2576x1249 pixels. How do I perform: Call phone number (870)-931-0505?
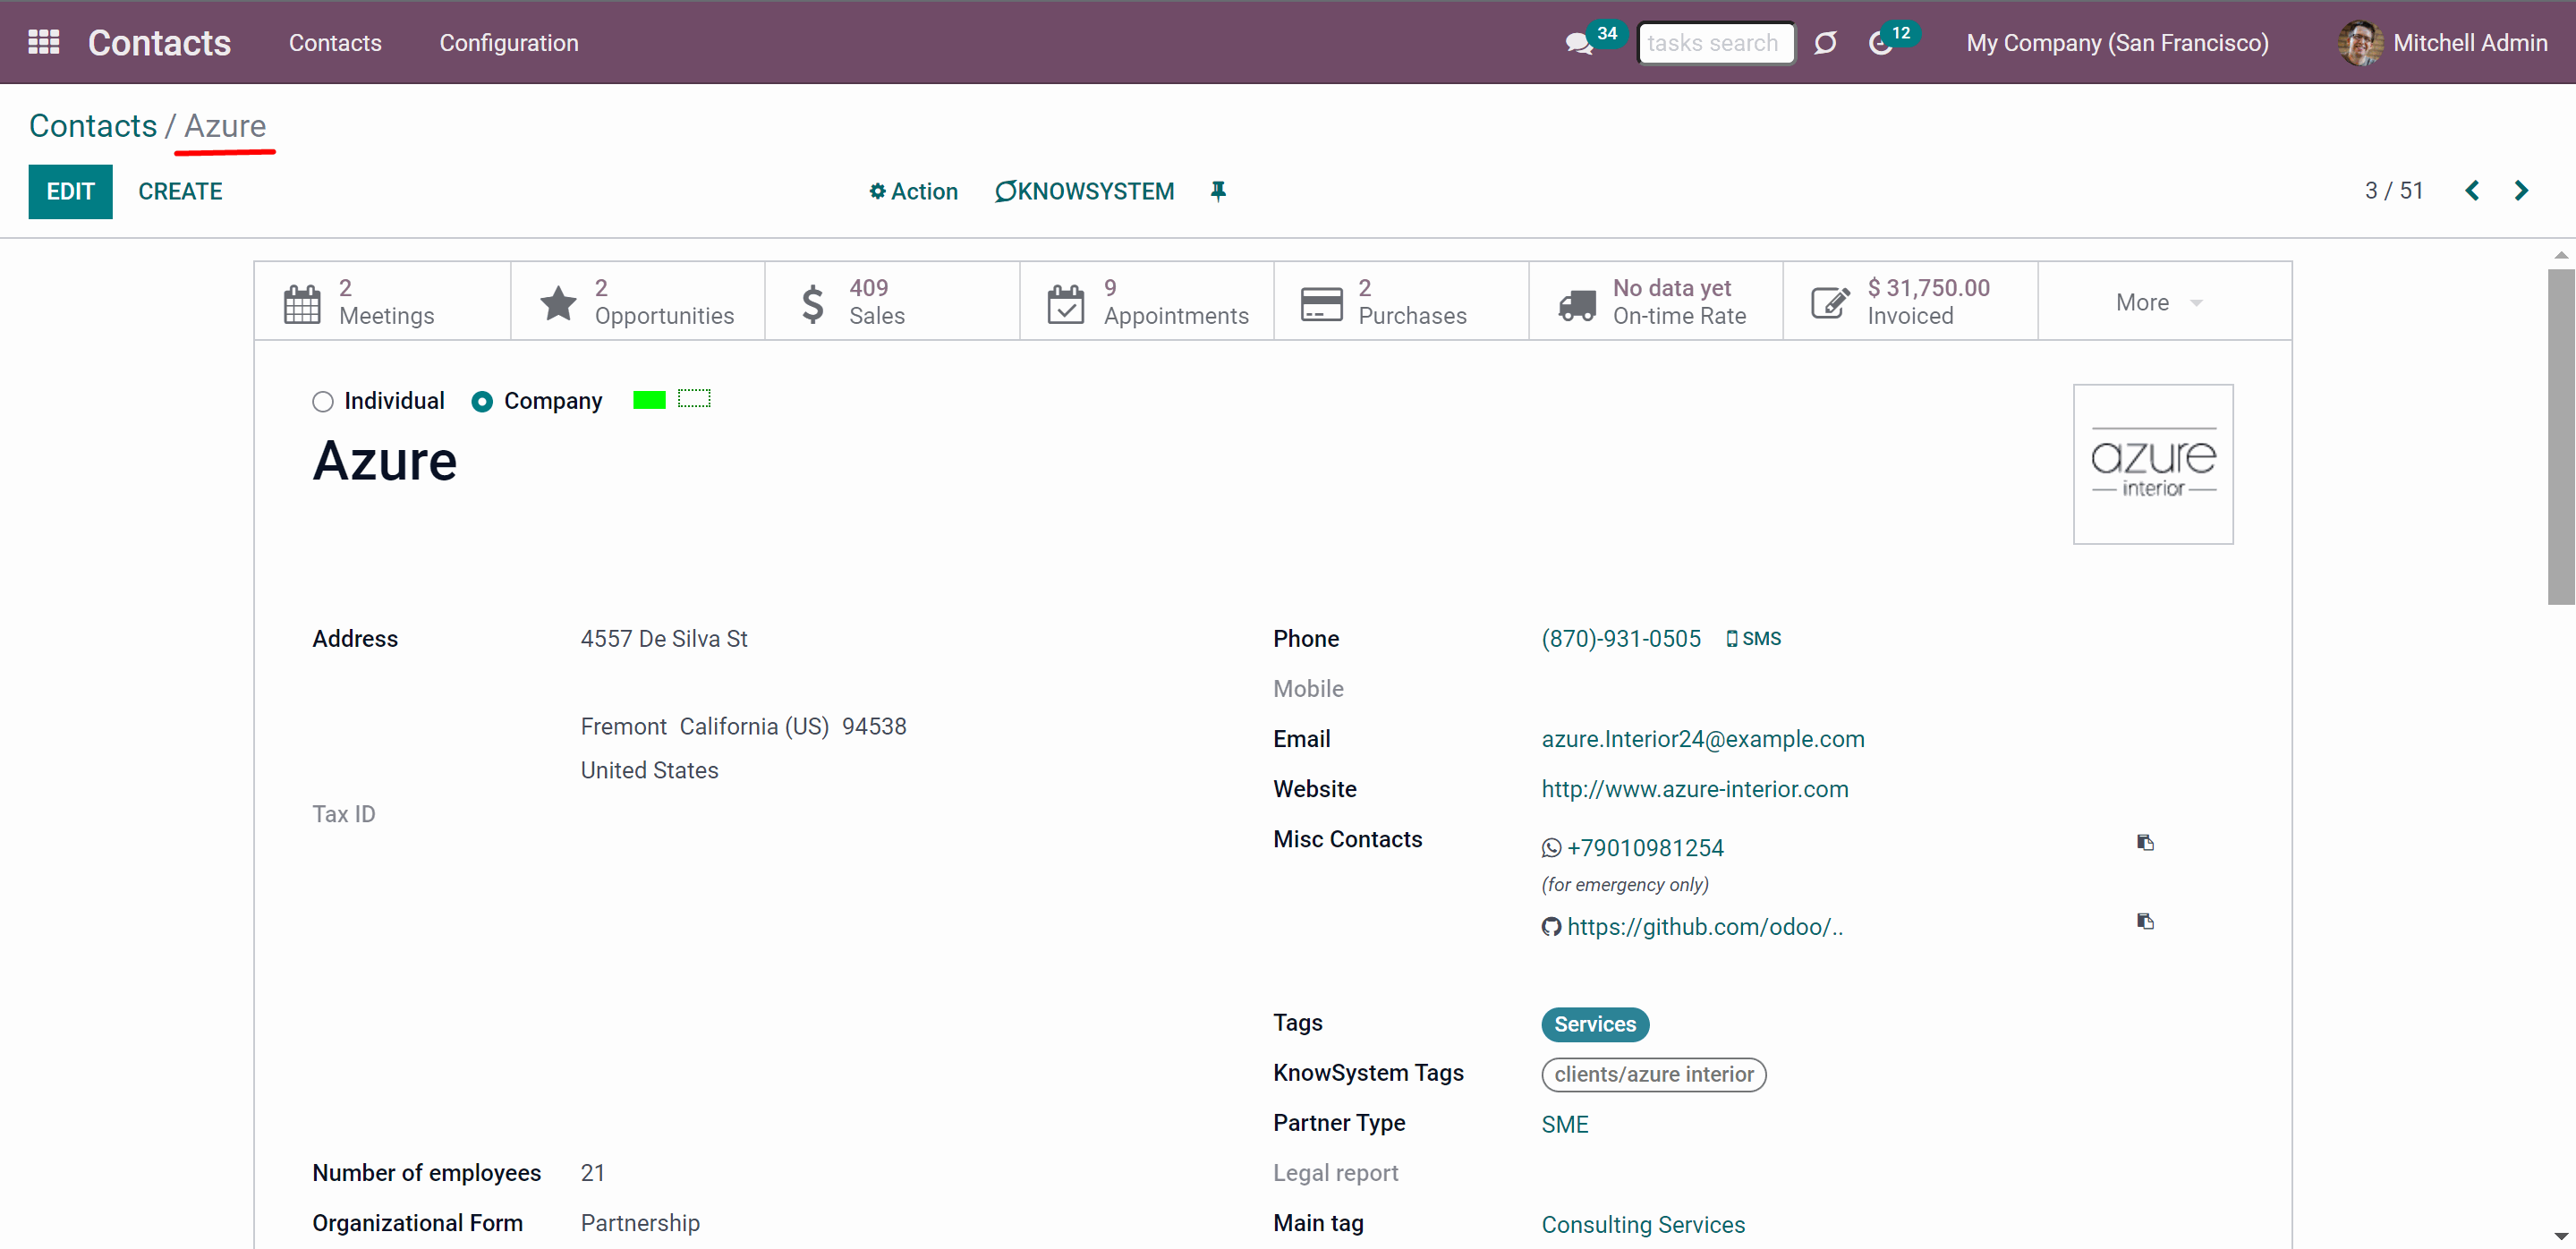coord(1621,639)
